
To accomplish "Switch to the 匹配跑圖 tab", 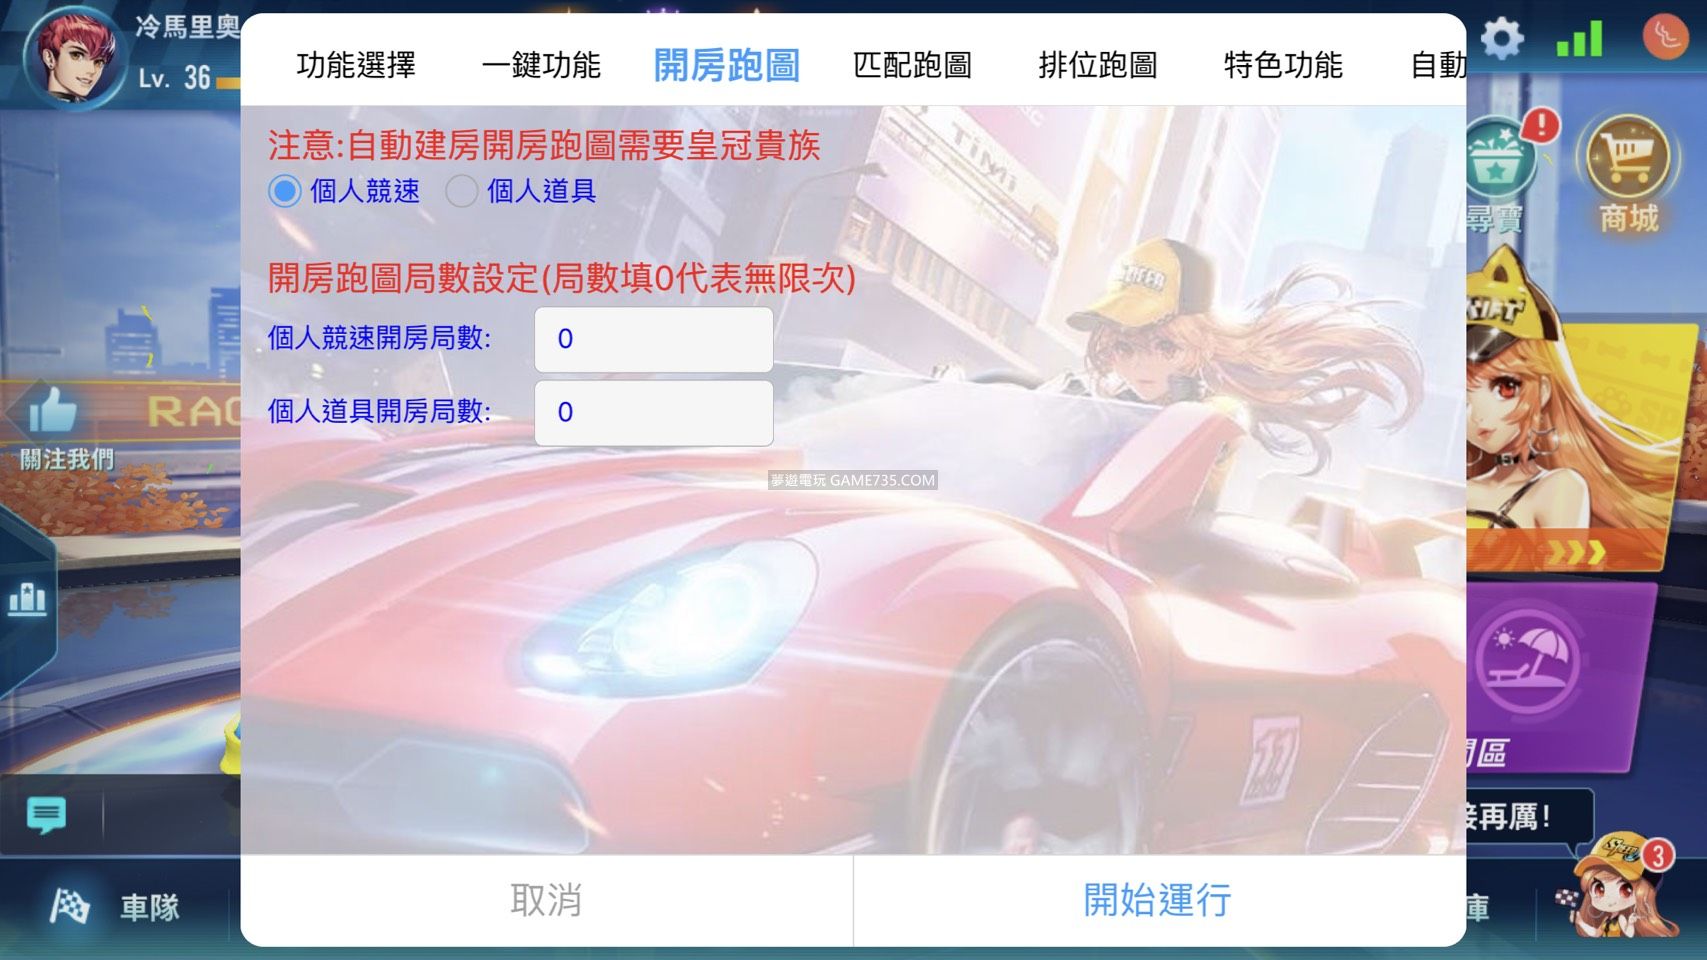I will pyautogui.click(x=913, y=64).
